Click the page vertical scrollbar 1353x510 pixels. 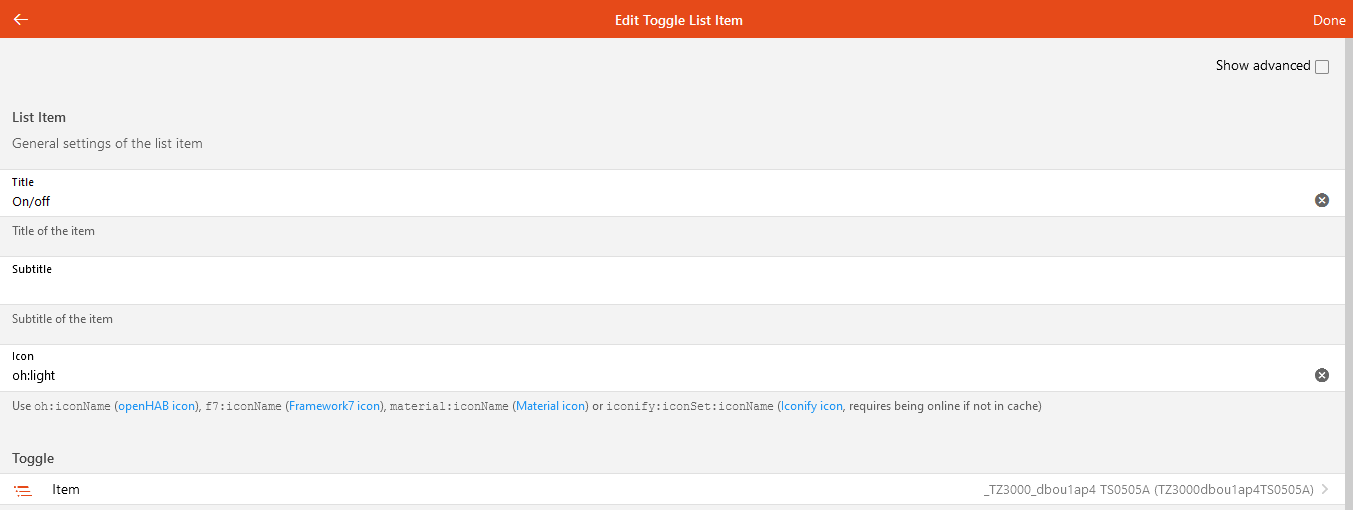[1348, 270]
